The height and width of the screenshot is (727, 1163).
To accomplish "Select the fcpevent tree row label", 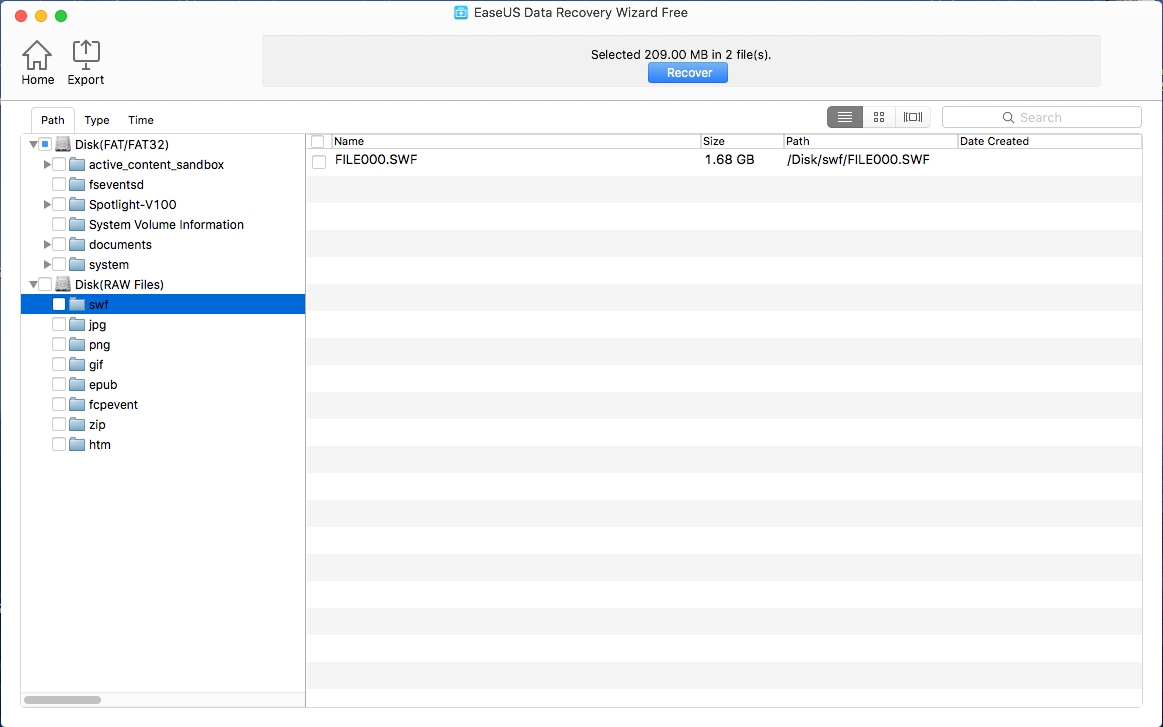I will pos(113,404).
